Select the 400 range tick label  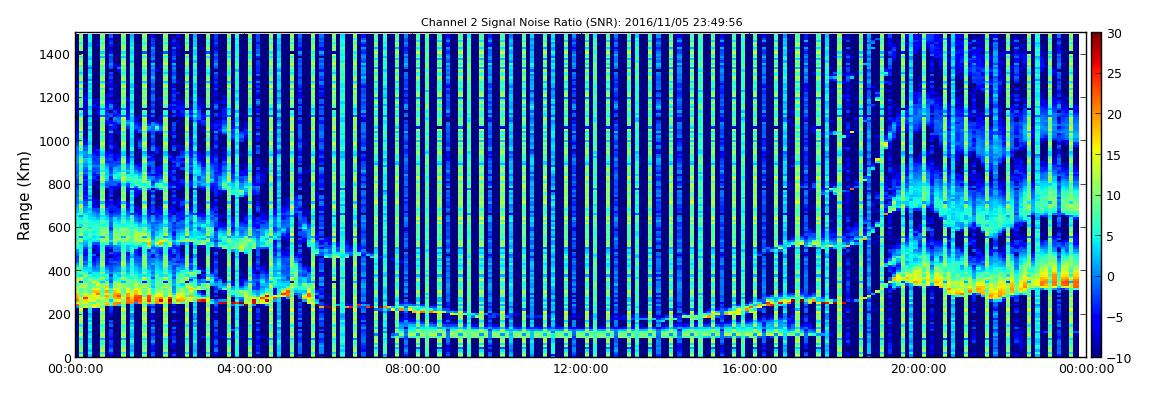click(59, 271)
